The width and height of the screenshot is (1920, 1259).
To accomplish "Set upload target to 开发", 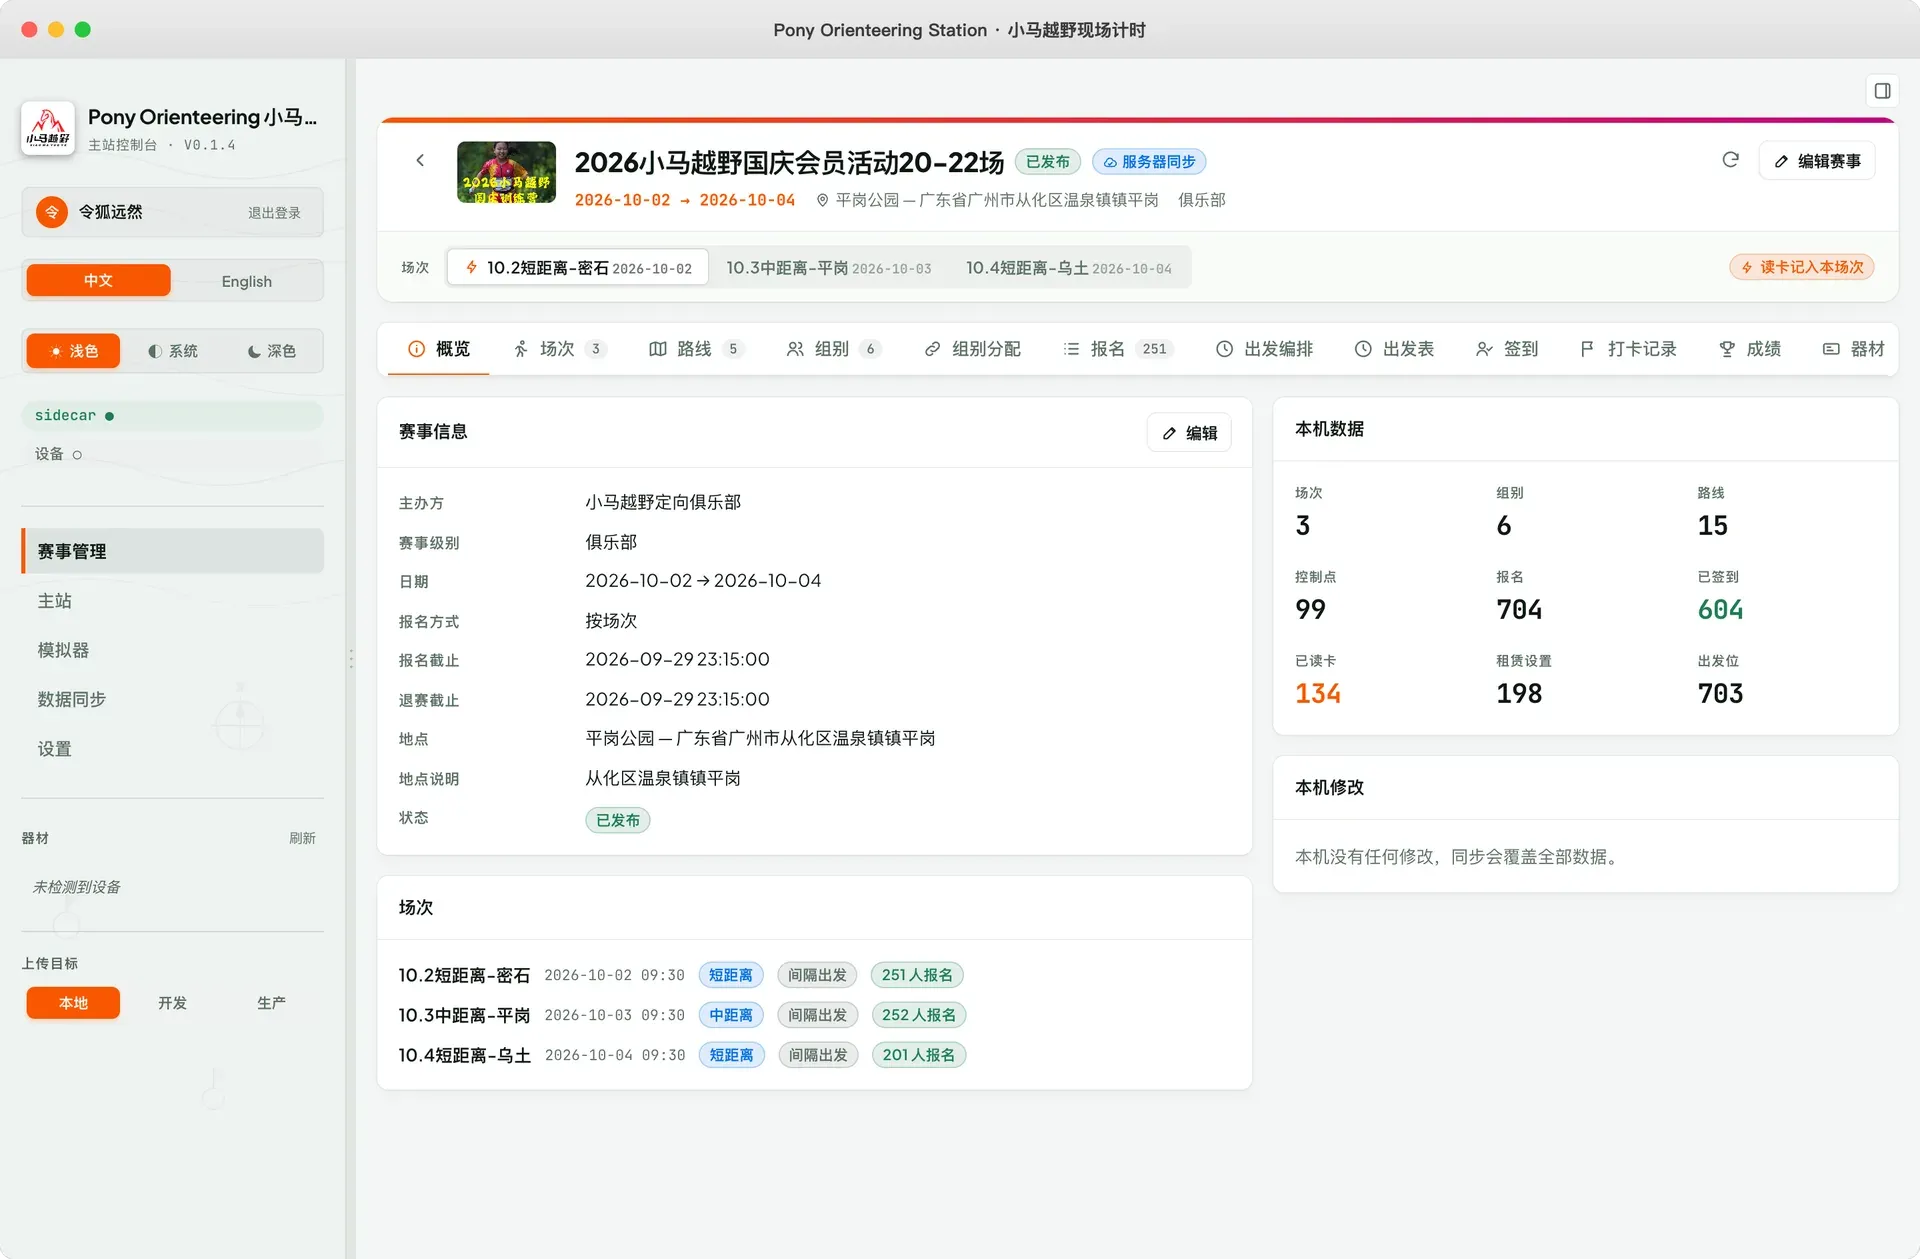I will tap(172, 1003).
